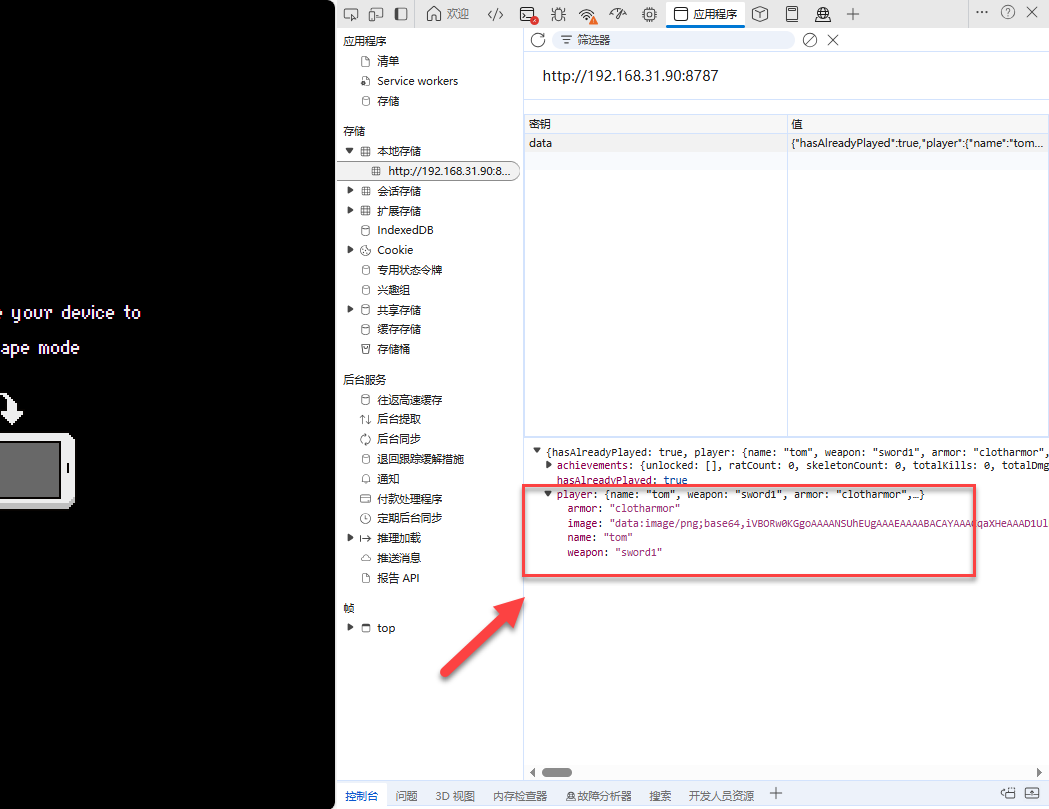This screenshot has height=809, width=1049.
Task: Open the Memory chip tool
Action: pos(649,14)
